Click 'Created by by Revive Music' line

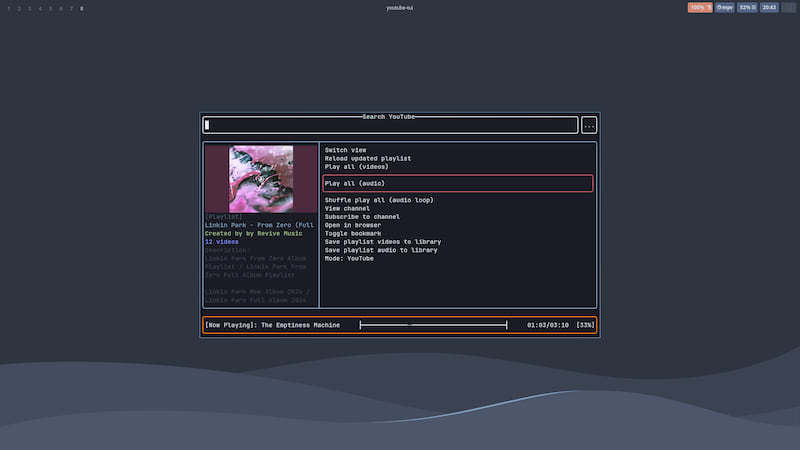click(x=254, y=234)
